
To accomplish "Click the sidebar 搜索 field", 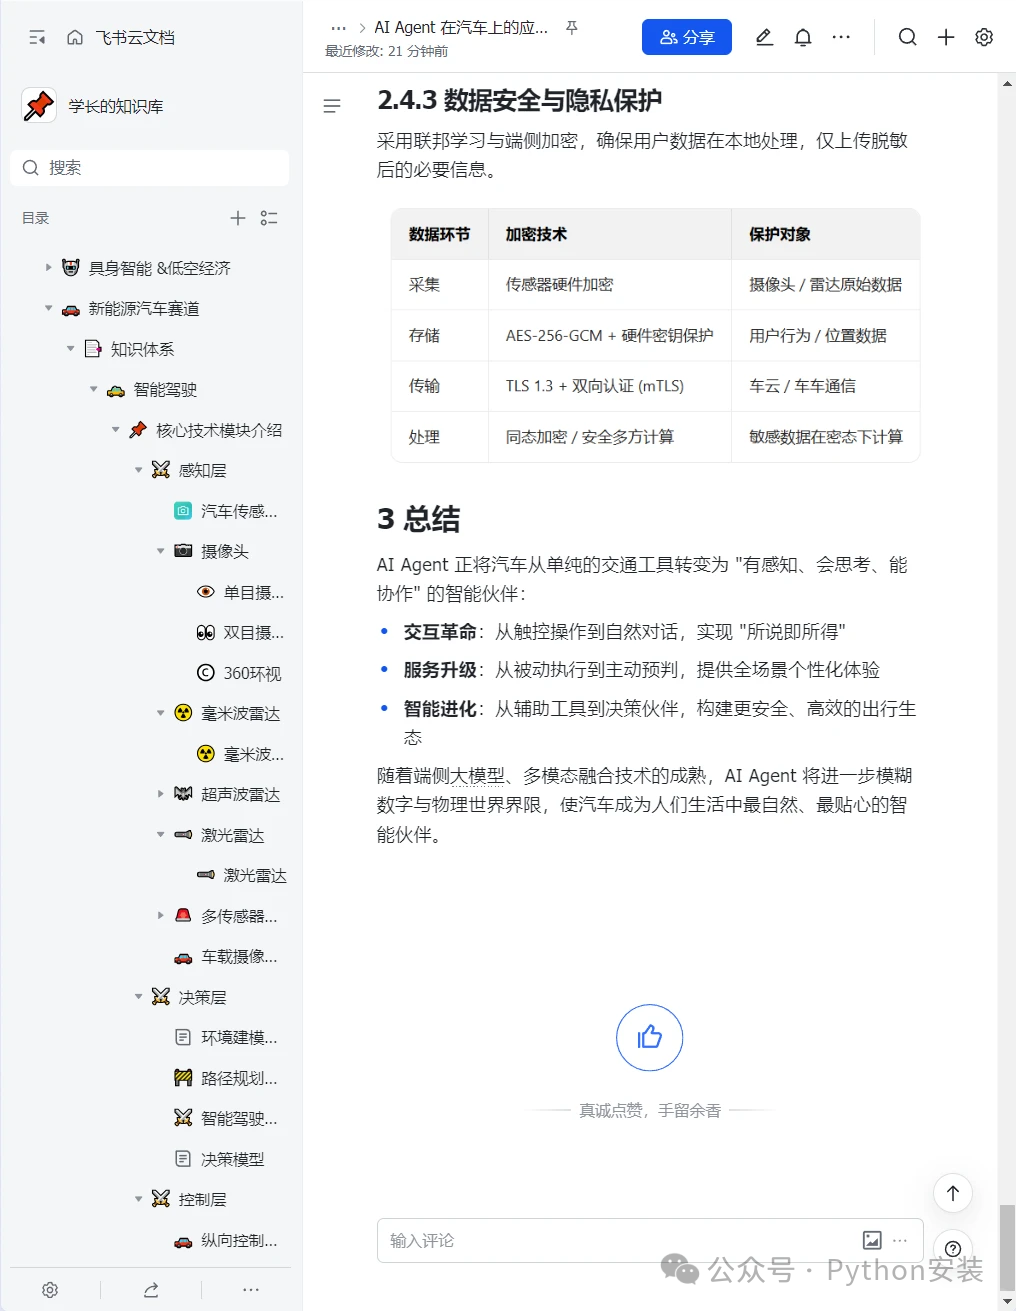I will 150,167.
